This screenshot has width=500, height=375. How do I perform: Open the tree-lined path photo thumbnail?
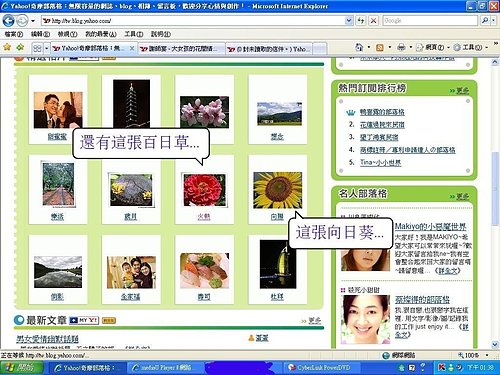(58, 184)
